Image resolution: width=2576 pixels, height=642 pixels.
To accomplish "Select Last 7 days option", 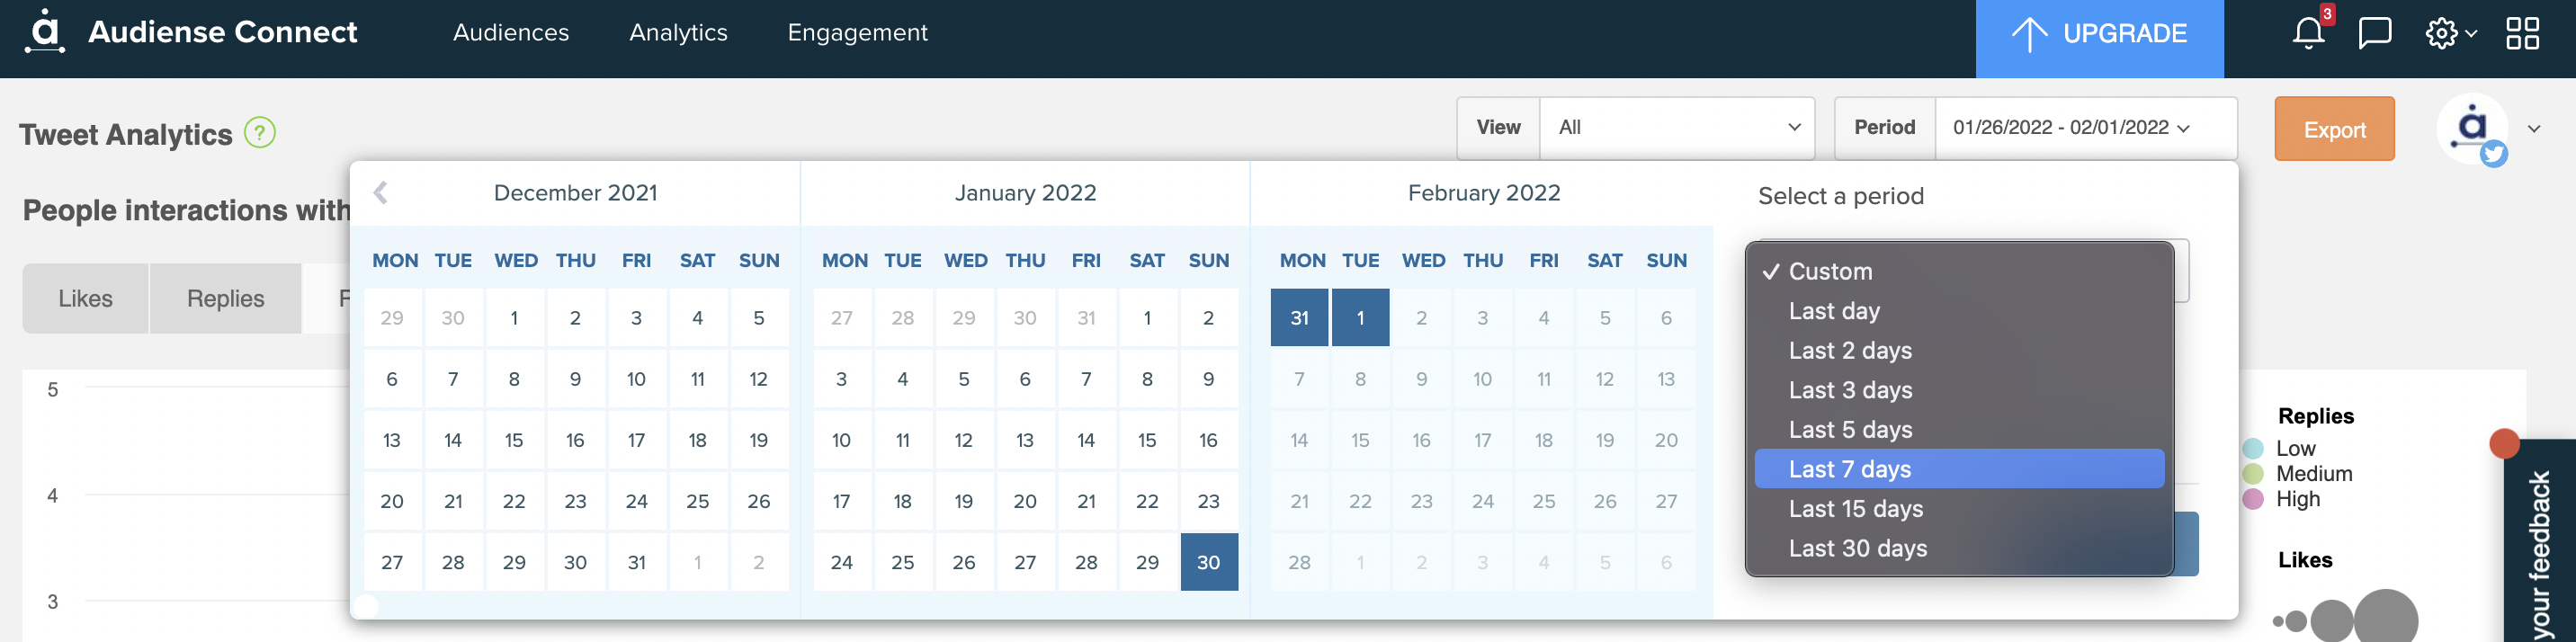I will pos(1959,469).
